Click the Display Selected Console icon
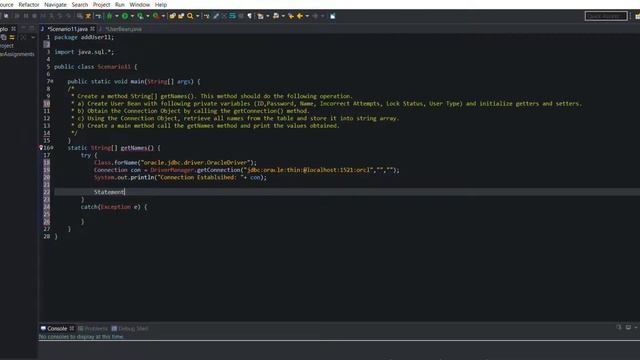The image size is (640, 360). (628, 327)
